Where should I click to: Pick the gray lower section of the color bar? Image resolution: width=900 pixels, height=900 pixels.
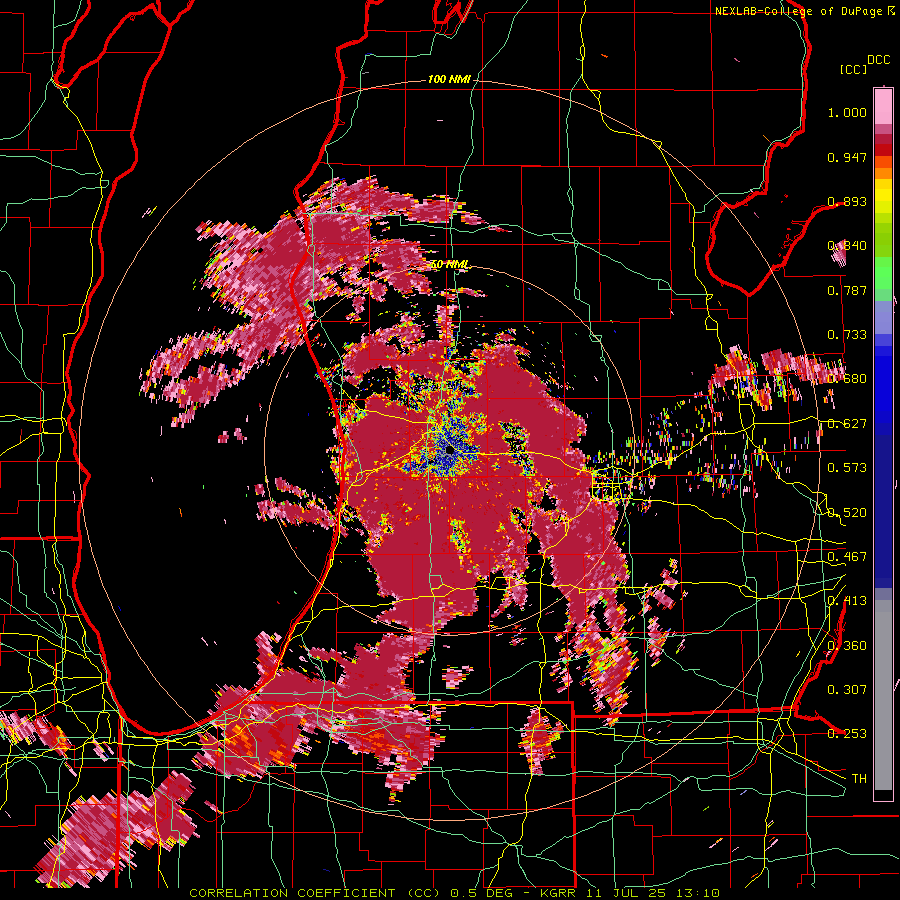(x=883, y=697)
